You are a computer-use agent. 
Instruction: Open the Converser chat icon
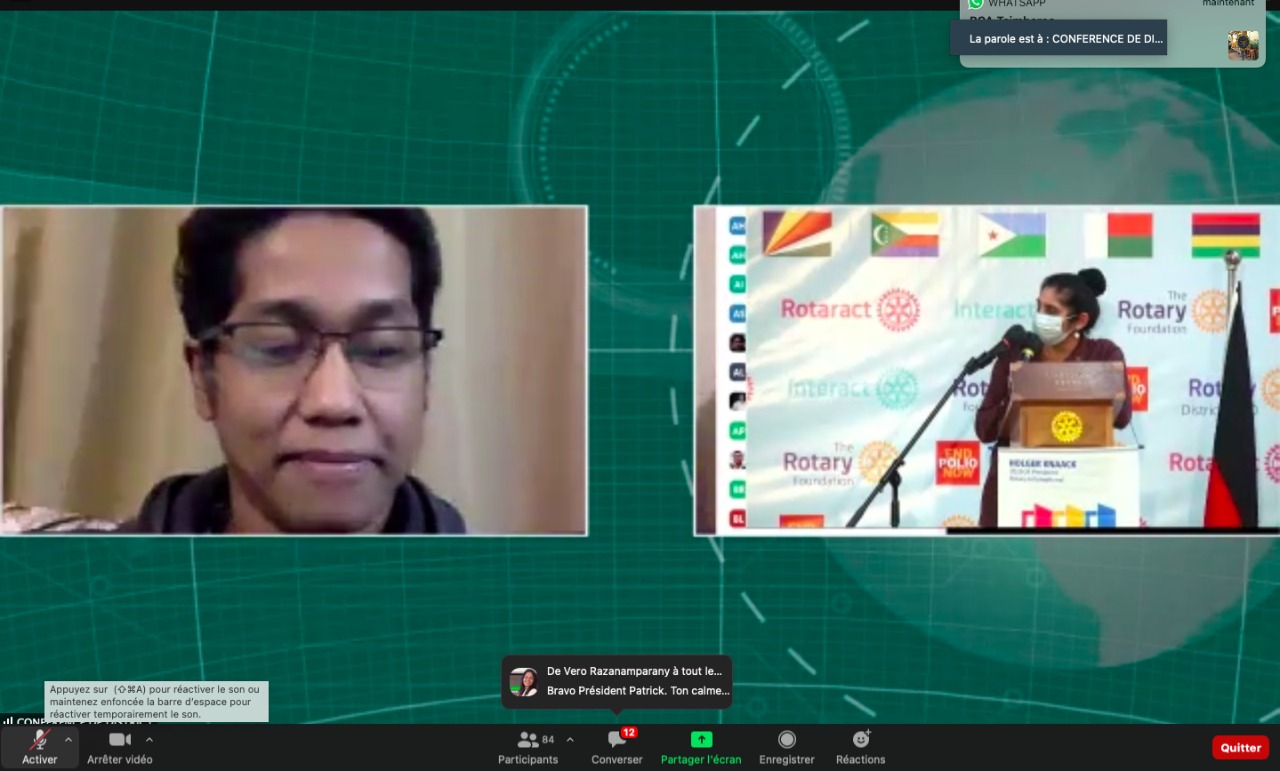click(616, 741)
